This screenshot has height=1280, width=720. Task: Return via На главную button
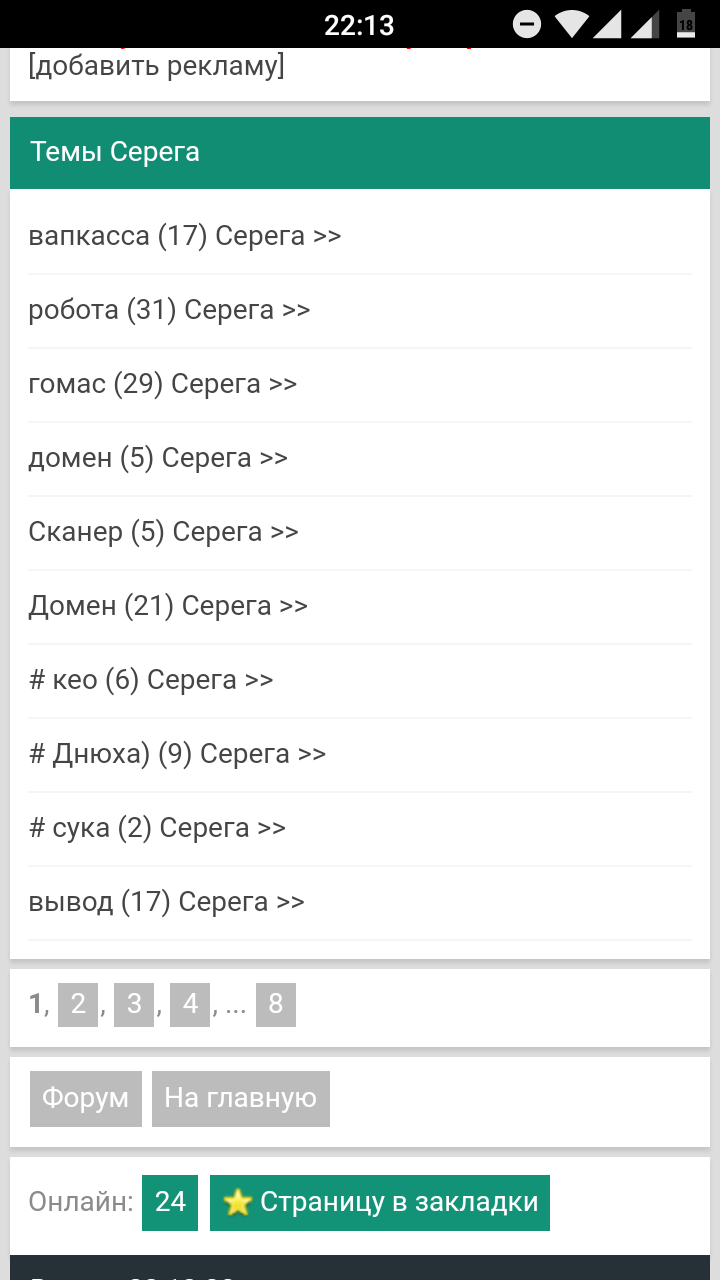coord(241,1098)
